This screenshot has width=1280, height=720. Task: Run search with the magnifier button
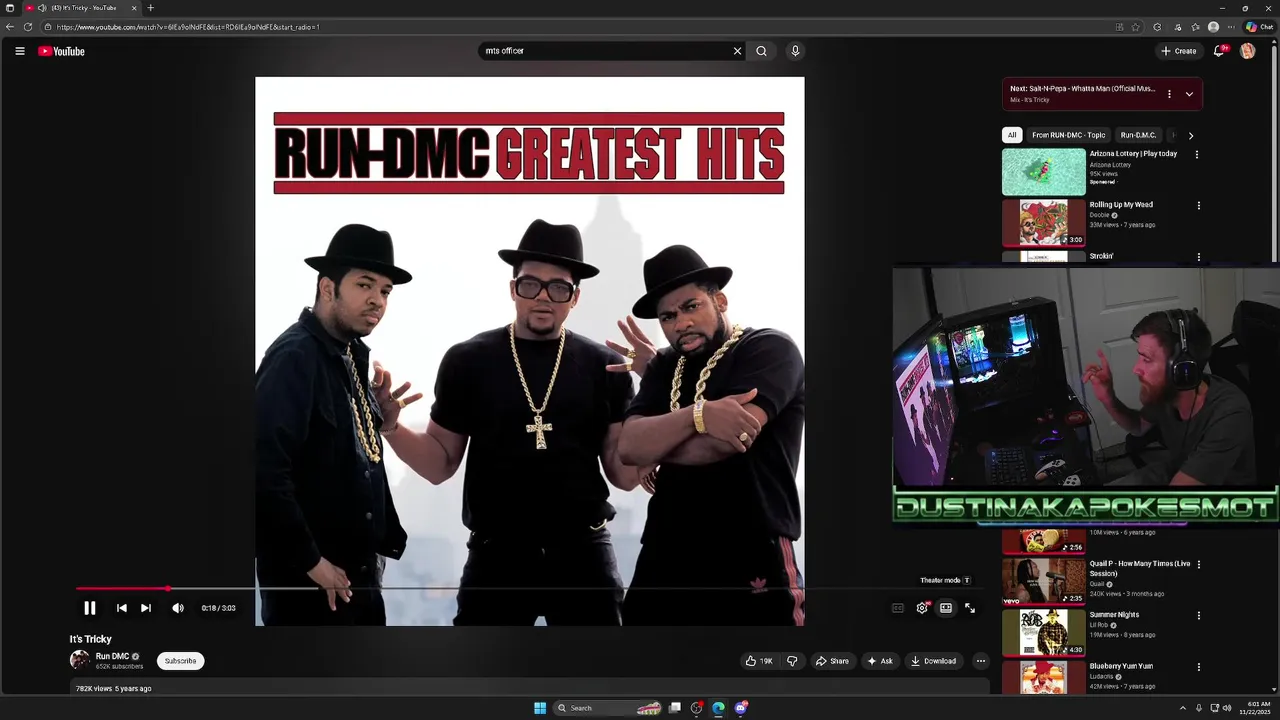pyautogui.click(x=762, y=51)
